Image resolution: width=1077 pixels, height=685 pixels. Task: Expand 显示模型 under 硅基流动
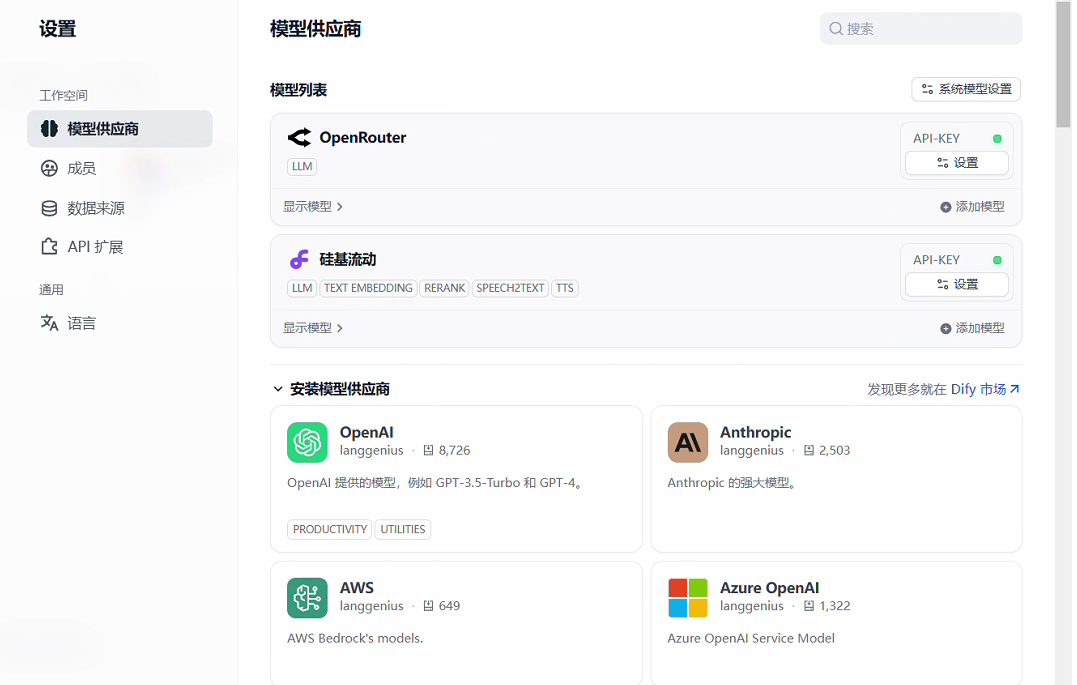(313, 328)
